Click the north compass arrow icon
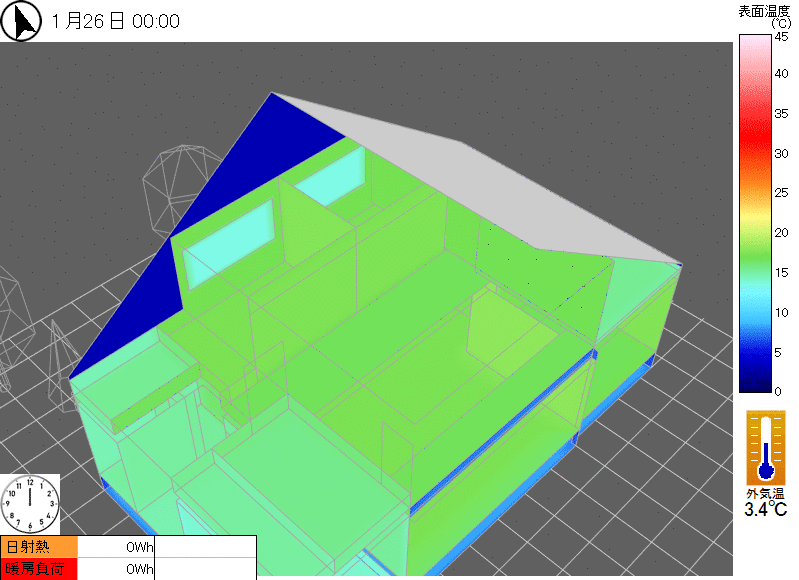The height and width of the screenshot is (580, 799). coord(21,21)
